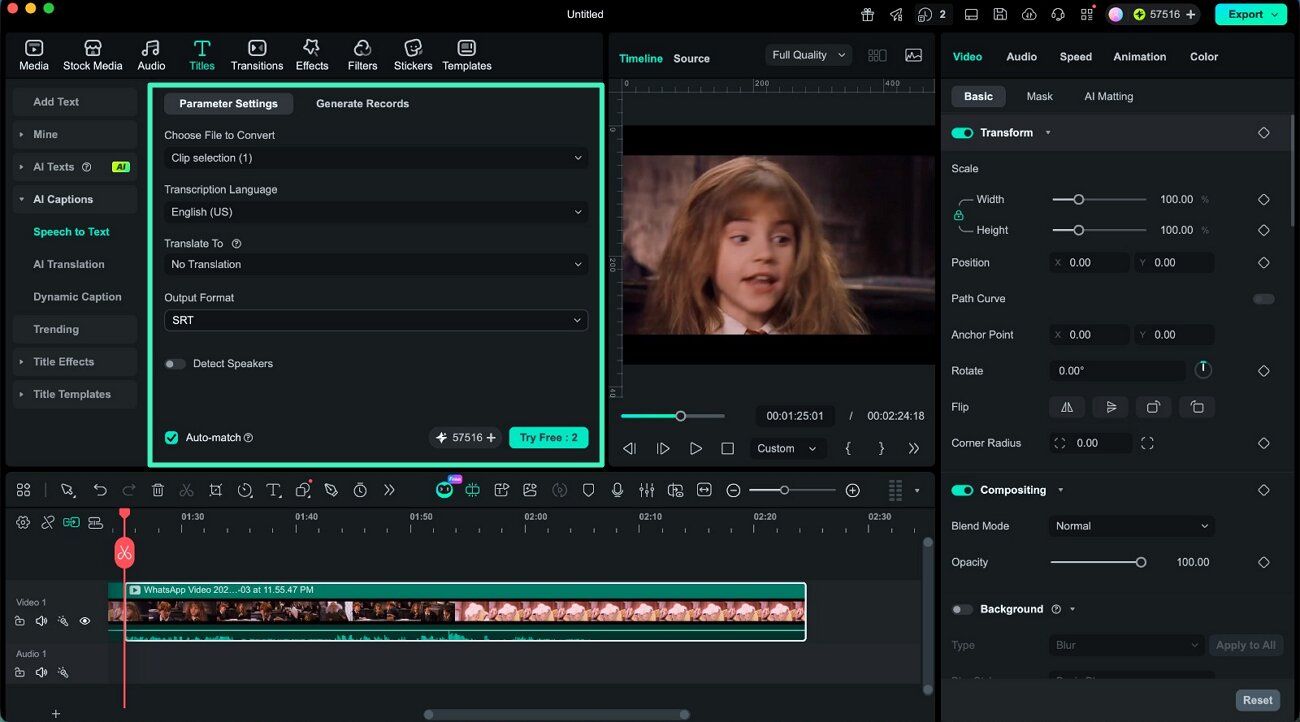Image resolution: width=1300 pixels, height=722 pixels.
Task: Click the red scissors split button on the playhead
Action: pyautogui.click(x=124, y=552)
